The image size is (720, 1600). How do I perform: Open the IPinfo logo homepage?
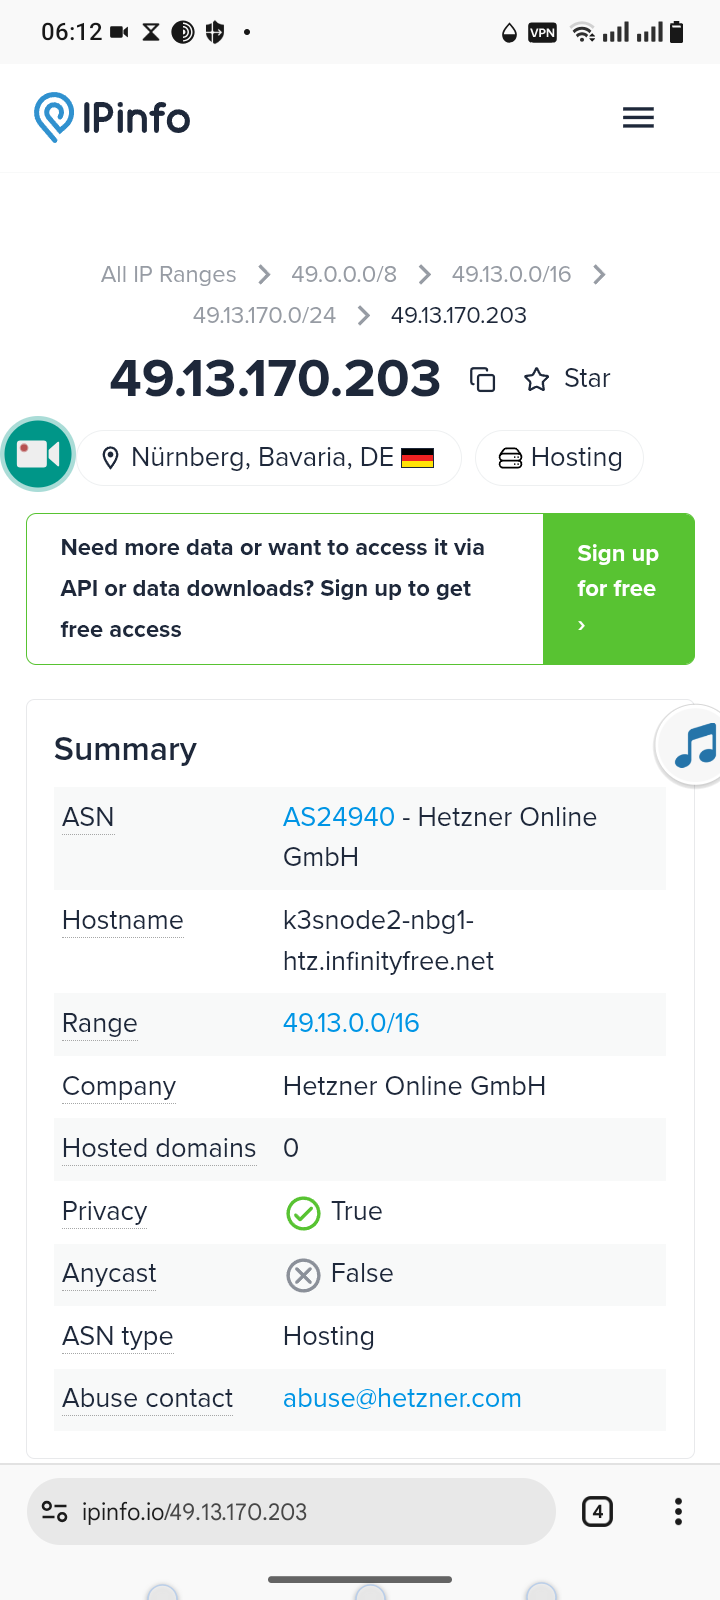112,118
